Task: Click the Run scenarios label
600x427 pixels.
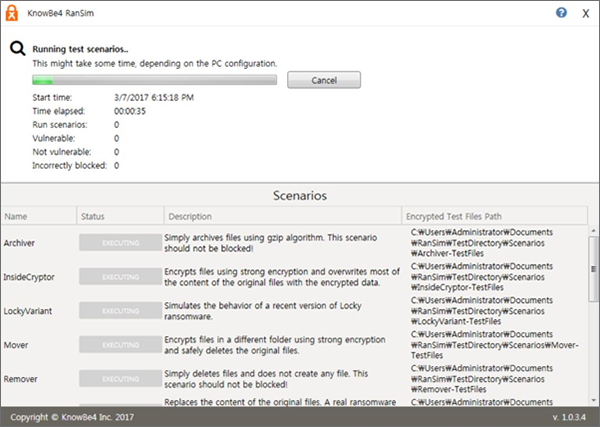Action: tap(60, 125)
